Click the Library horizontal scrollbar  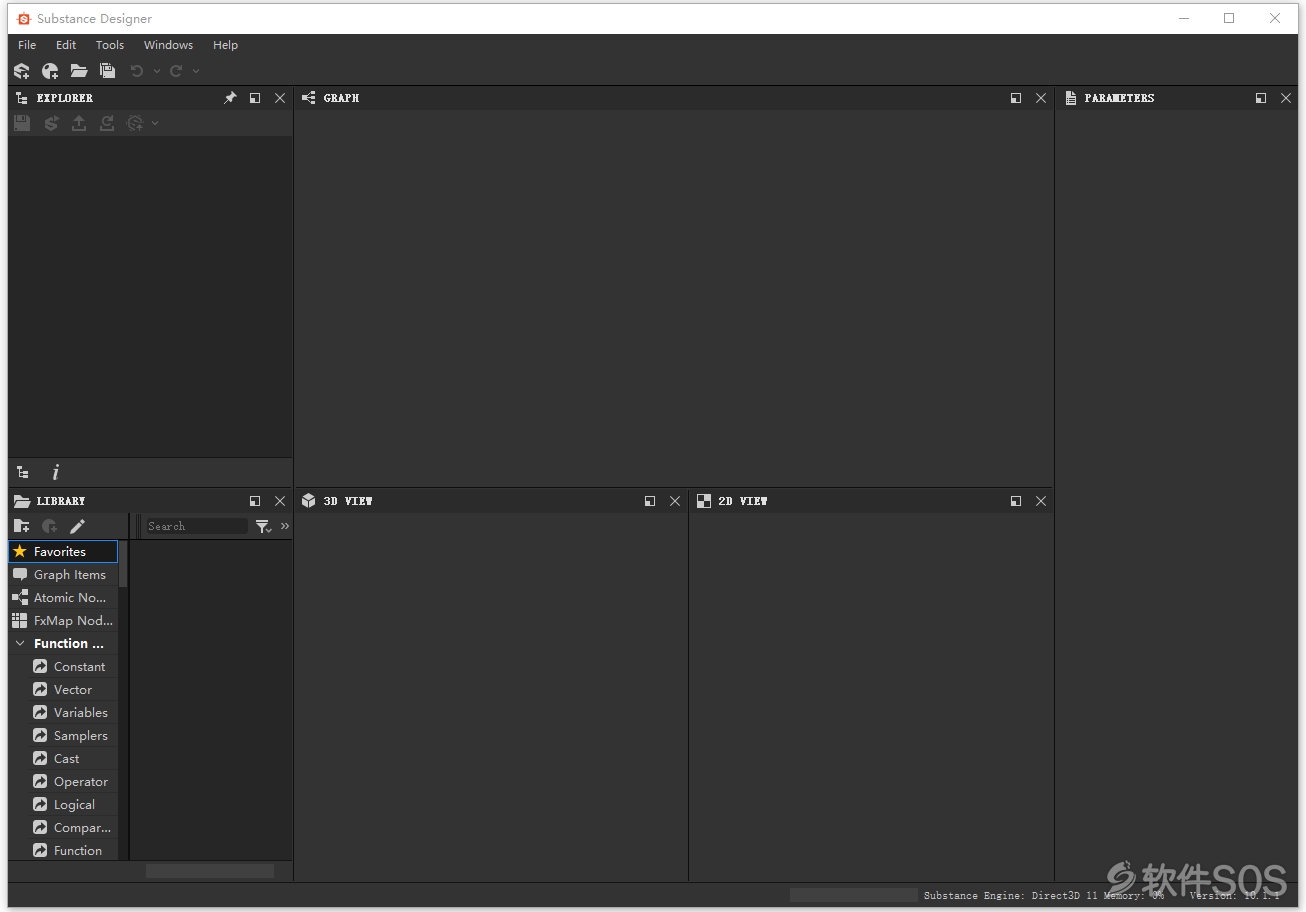(210, 871)
